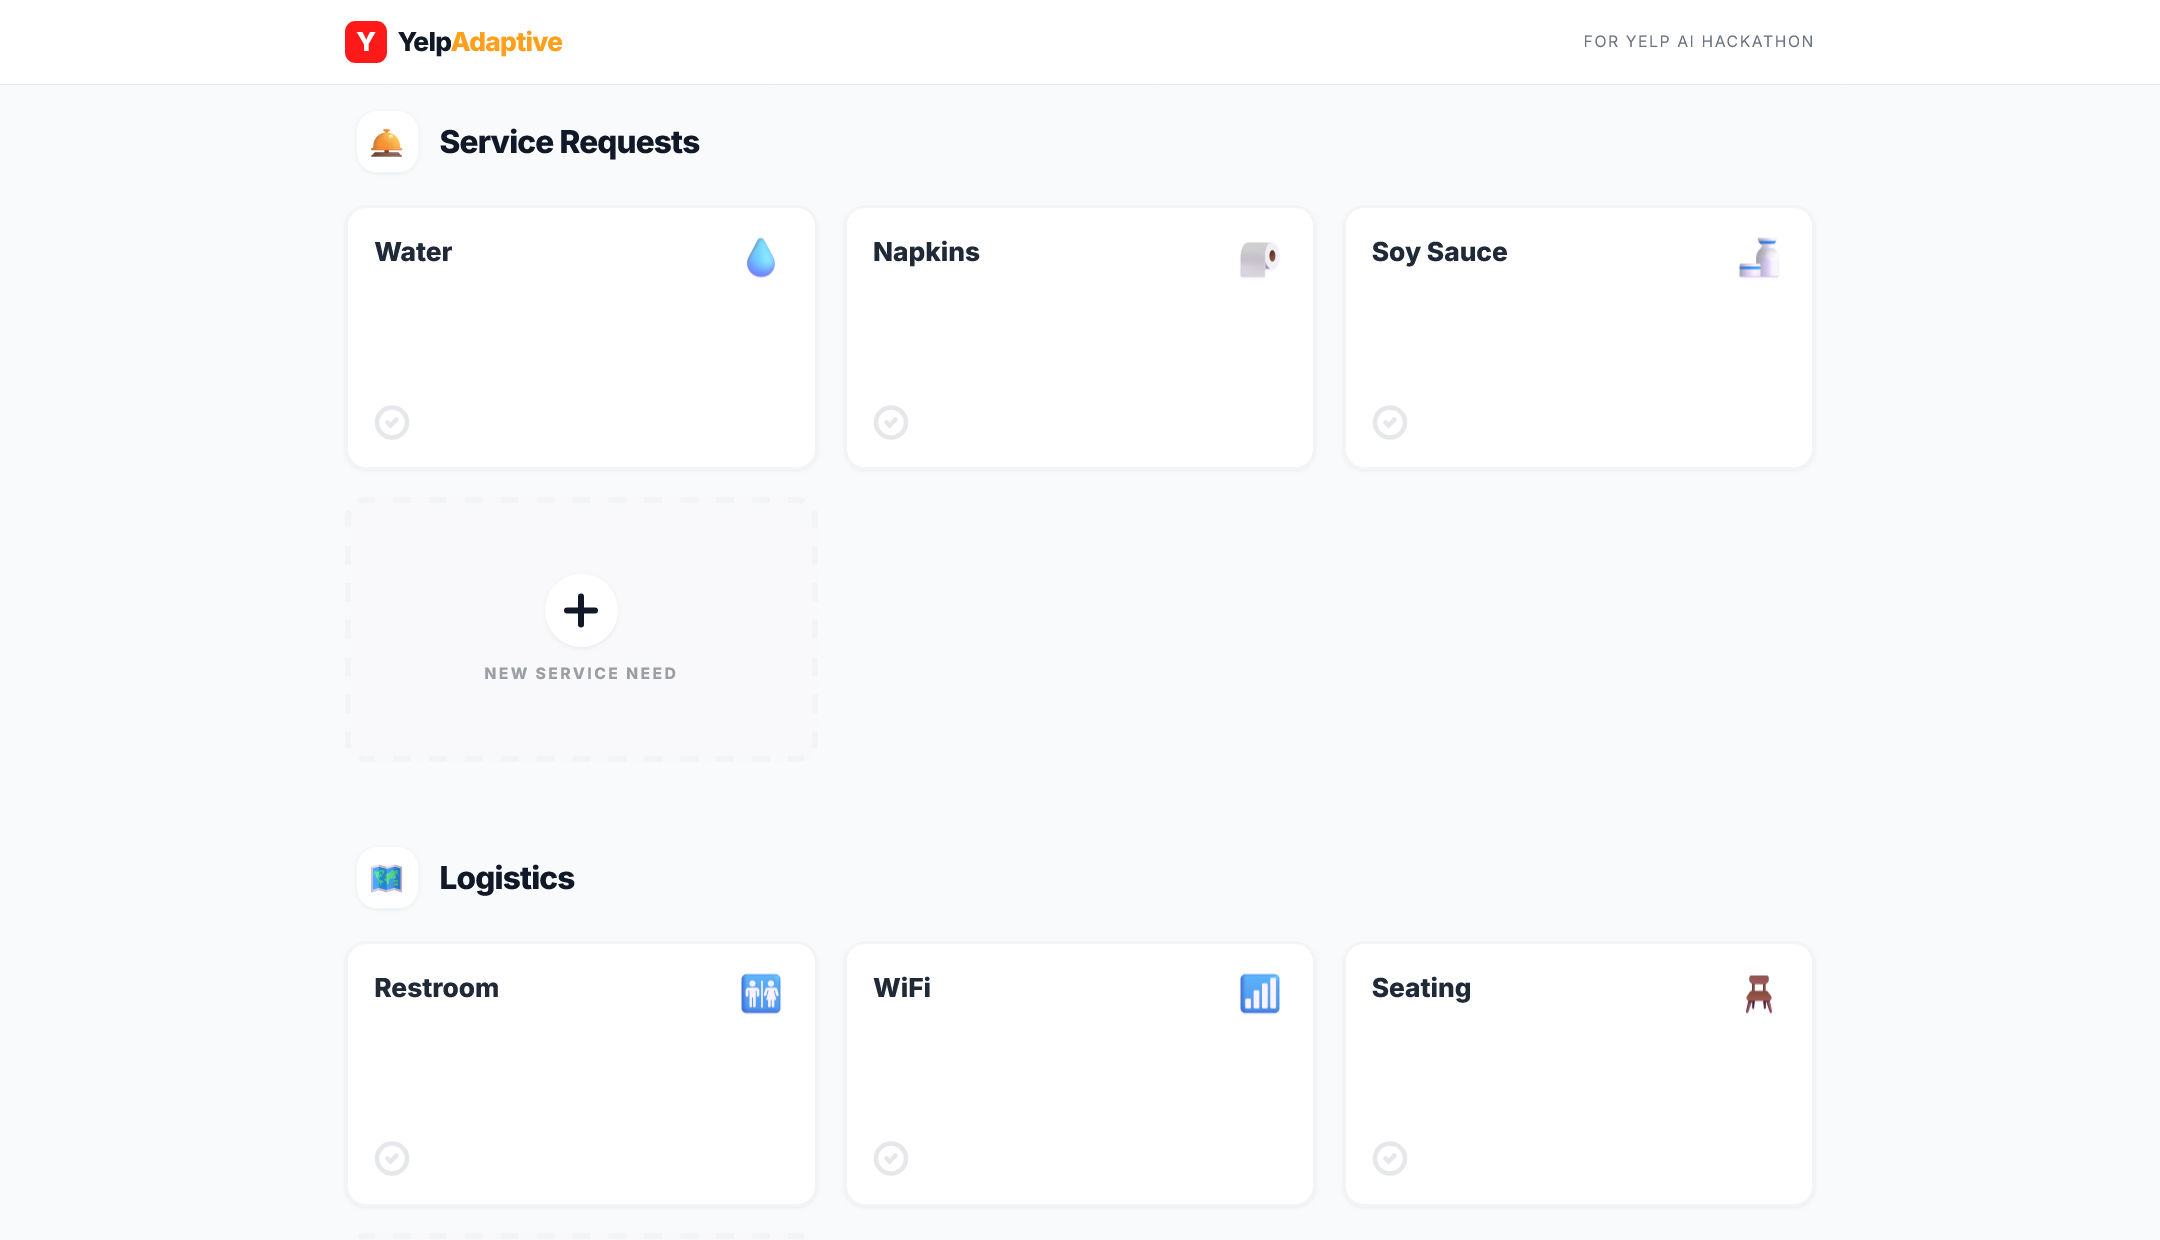2160x1240 pixels.
Task: Click the WiFi signal bars icon
Action: pyautogui.click(x=1259, y=994)
